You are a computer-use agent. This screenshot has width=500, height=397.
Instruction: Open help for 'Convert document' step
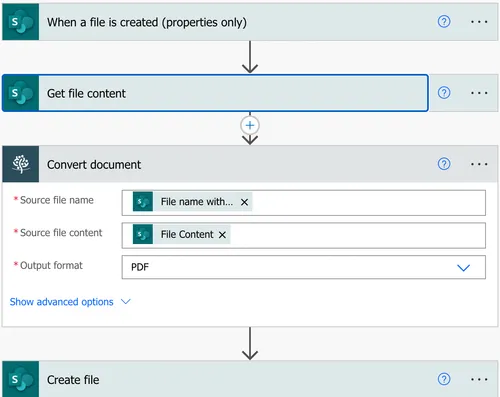point(444,164)
